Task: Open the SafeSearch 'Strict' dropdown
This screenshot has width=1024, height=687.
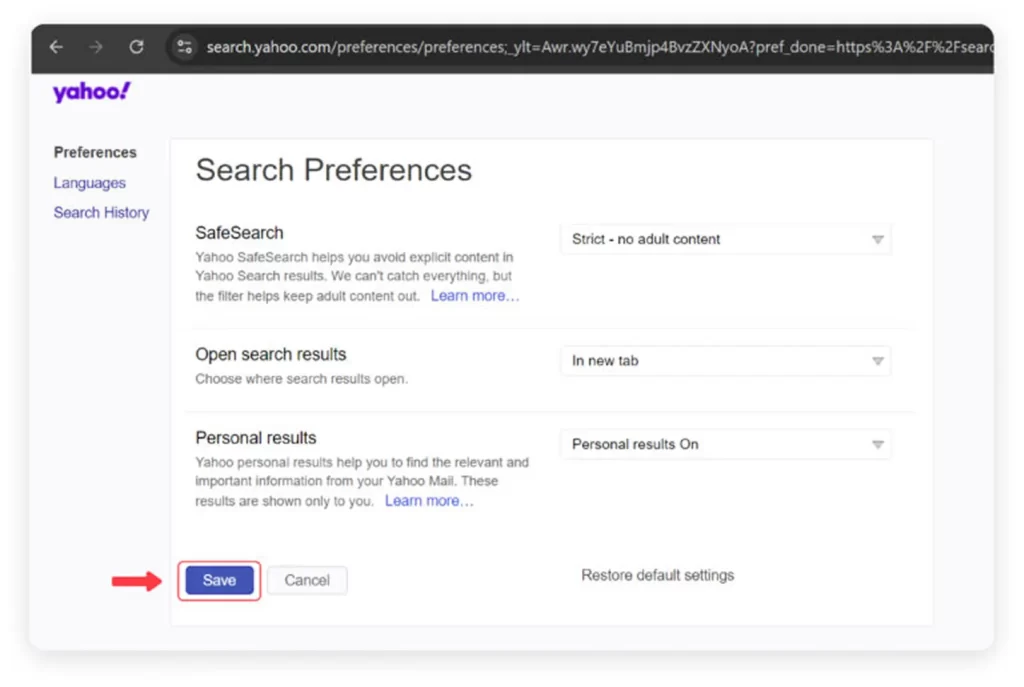Action: tap(725, 240)
